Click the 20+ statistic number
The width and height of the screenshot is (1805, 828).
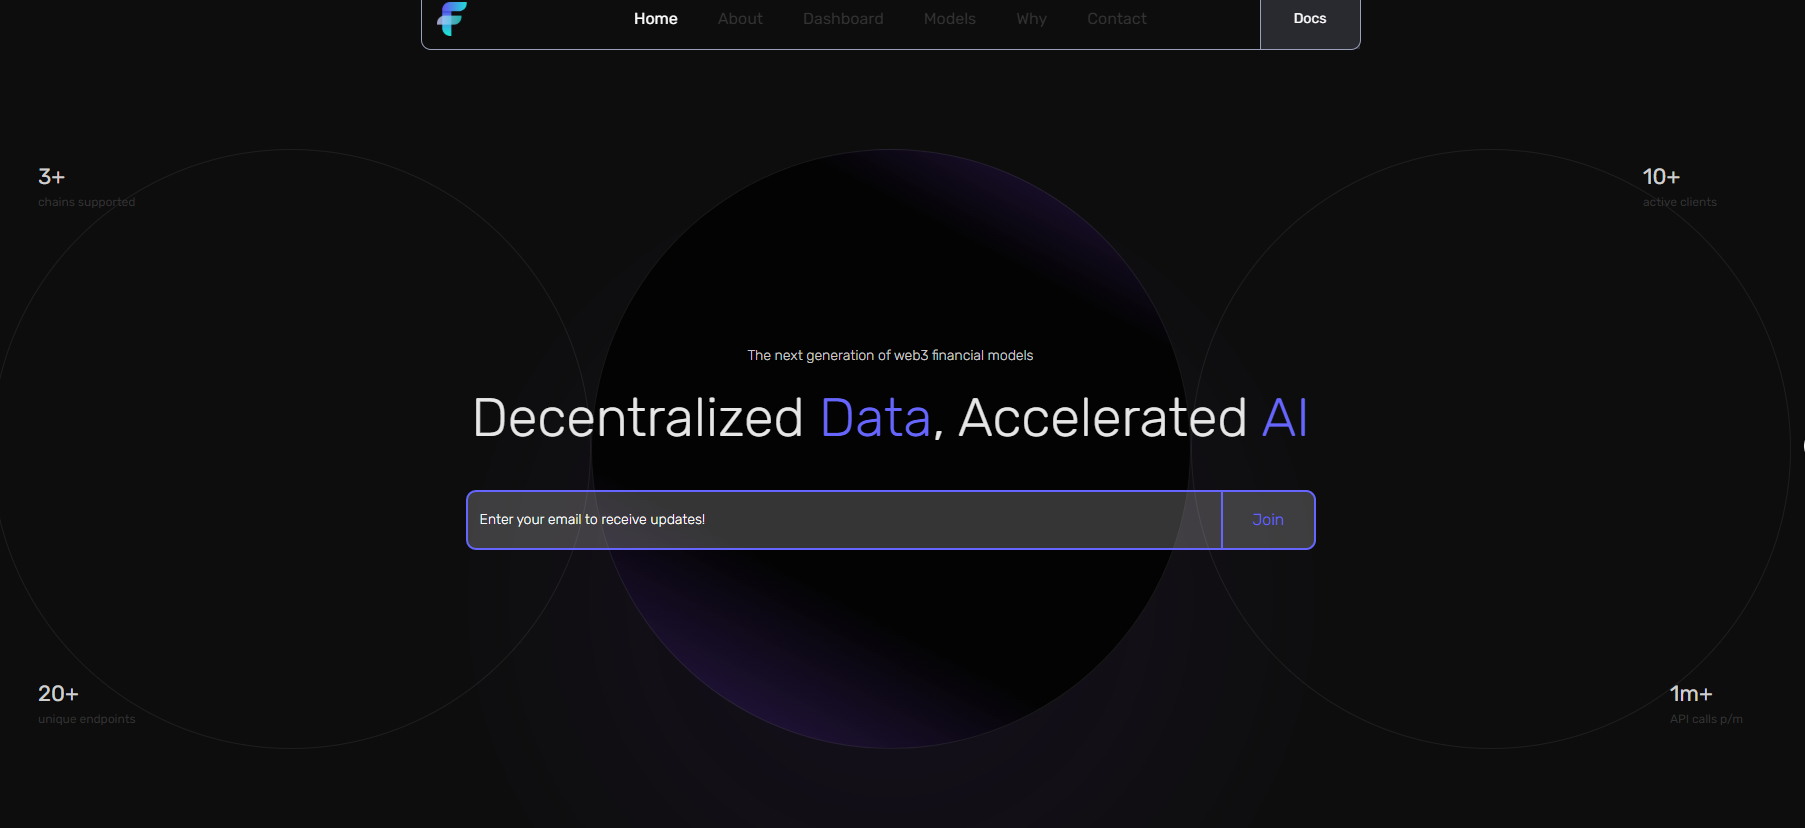[58, 694]
